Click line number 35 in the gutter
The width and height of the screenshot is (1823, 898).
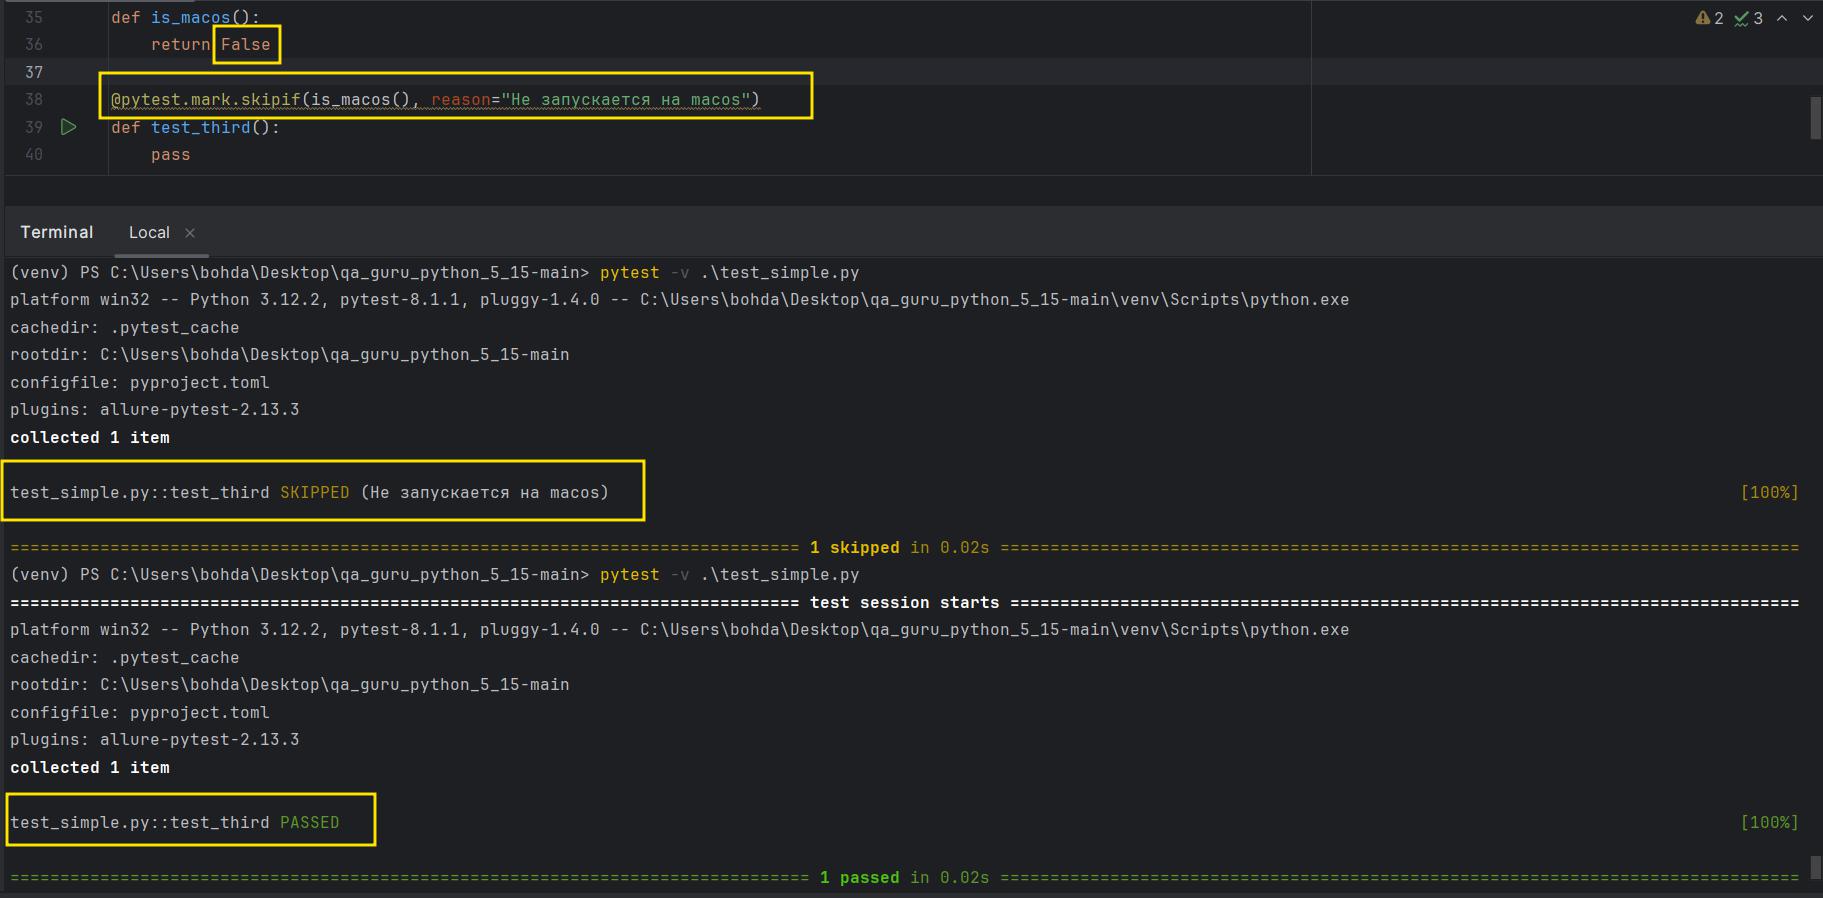(34, 17)
